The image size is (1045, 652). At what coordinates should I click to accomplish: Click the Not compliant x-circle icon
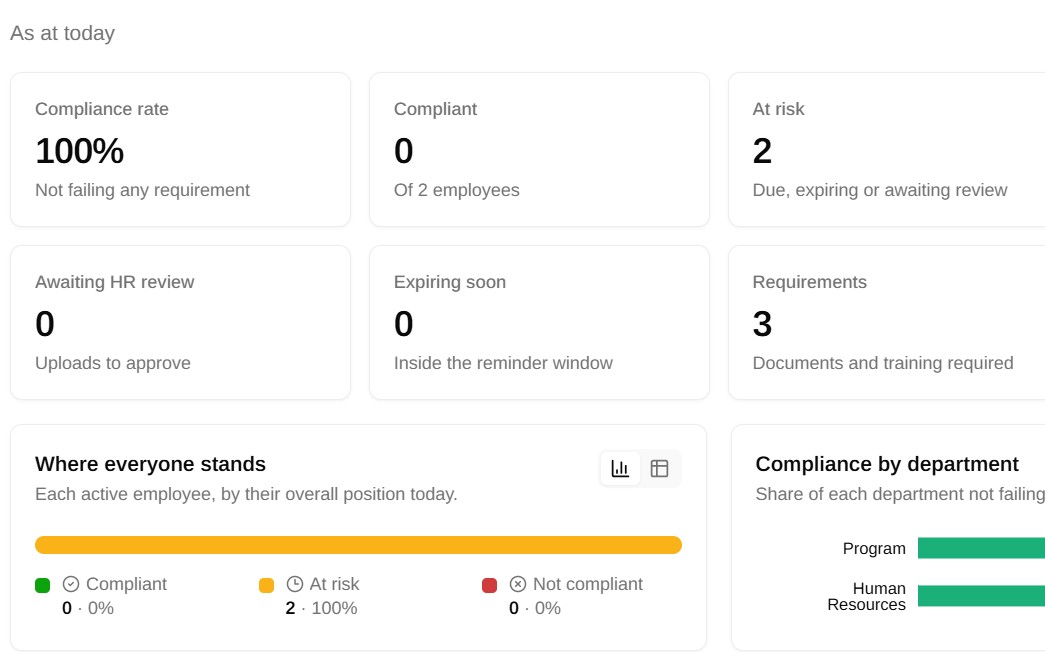(x=518, y=584)
